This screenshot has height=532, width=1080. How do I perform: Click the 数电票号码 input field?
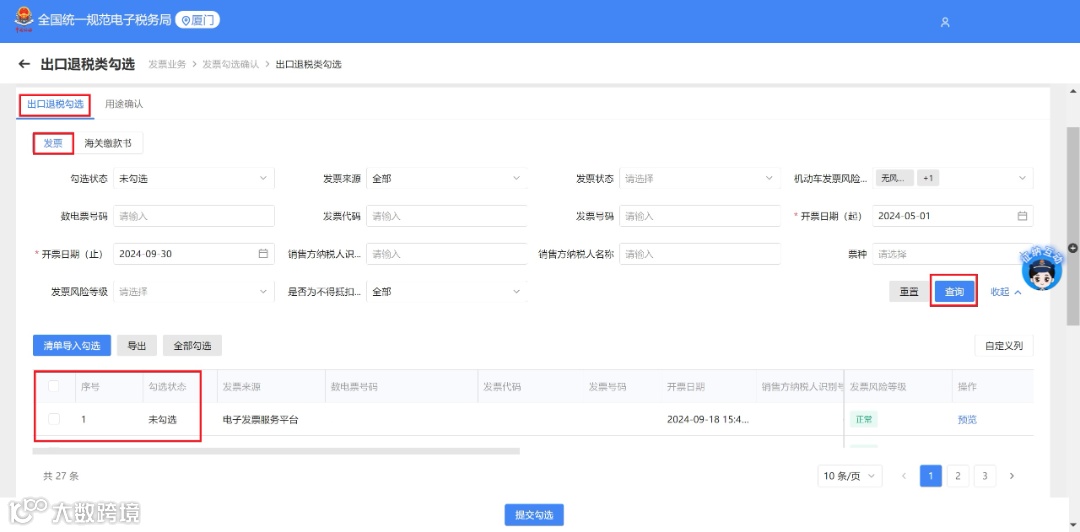tap(194, 216)
